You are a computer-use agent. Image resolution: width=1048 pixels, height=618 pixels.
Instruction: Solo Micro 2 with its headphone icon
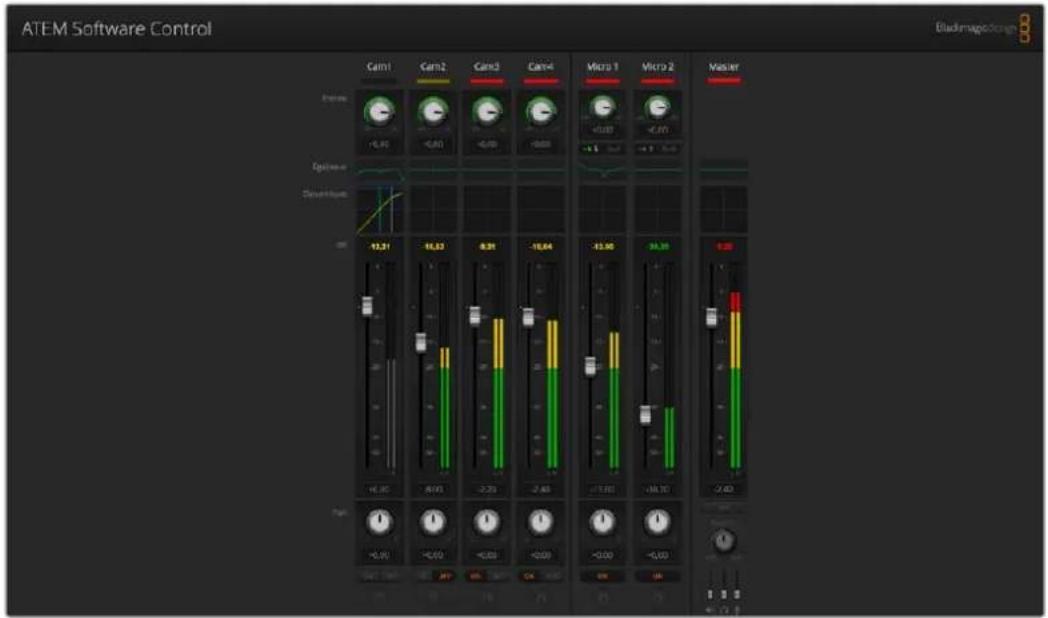[x=658, y=595]
